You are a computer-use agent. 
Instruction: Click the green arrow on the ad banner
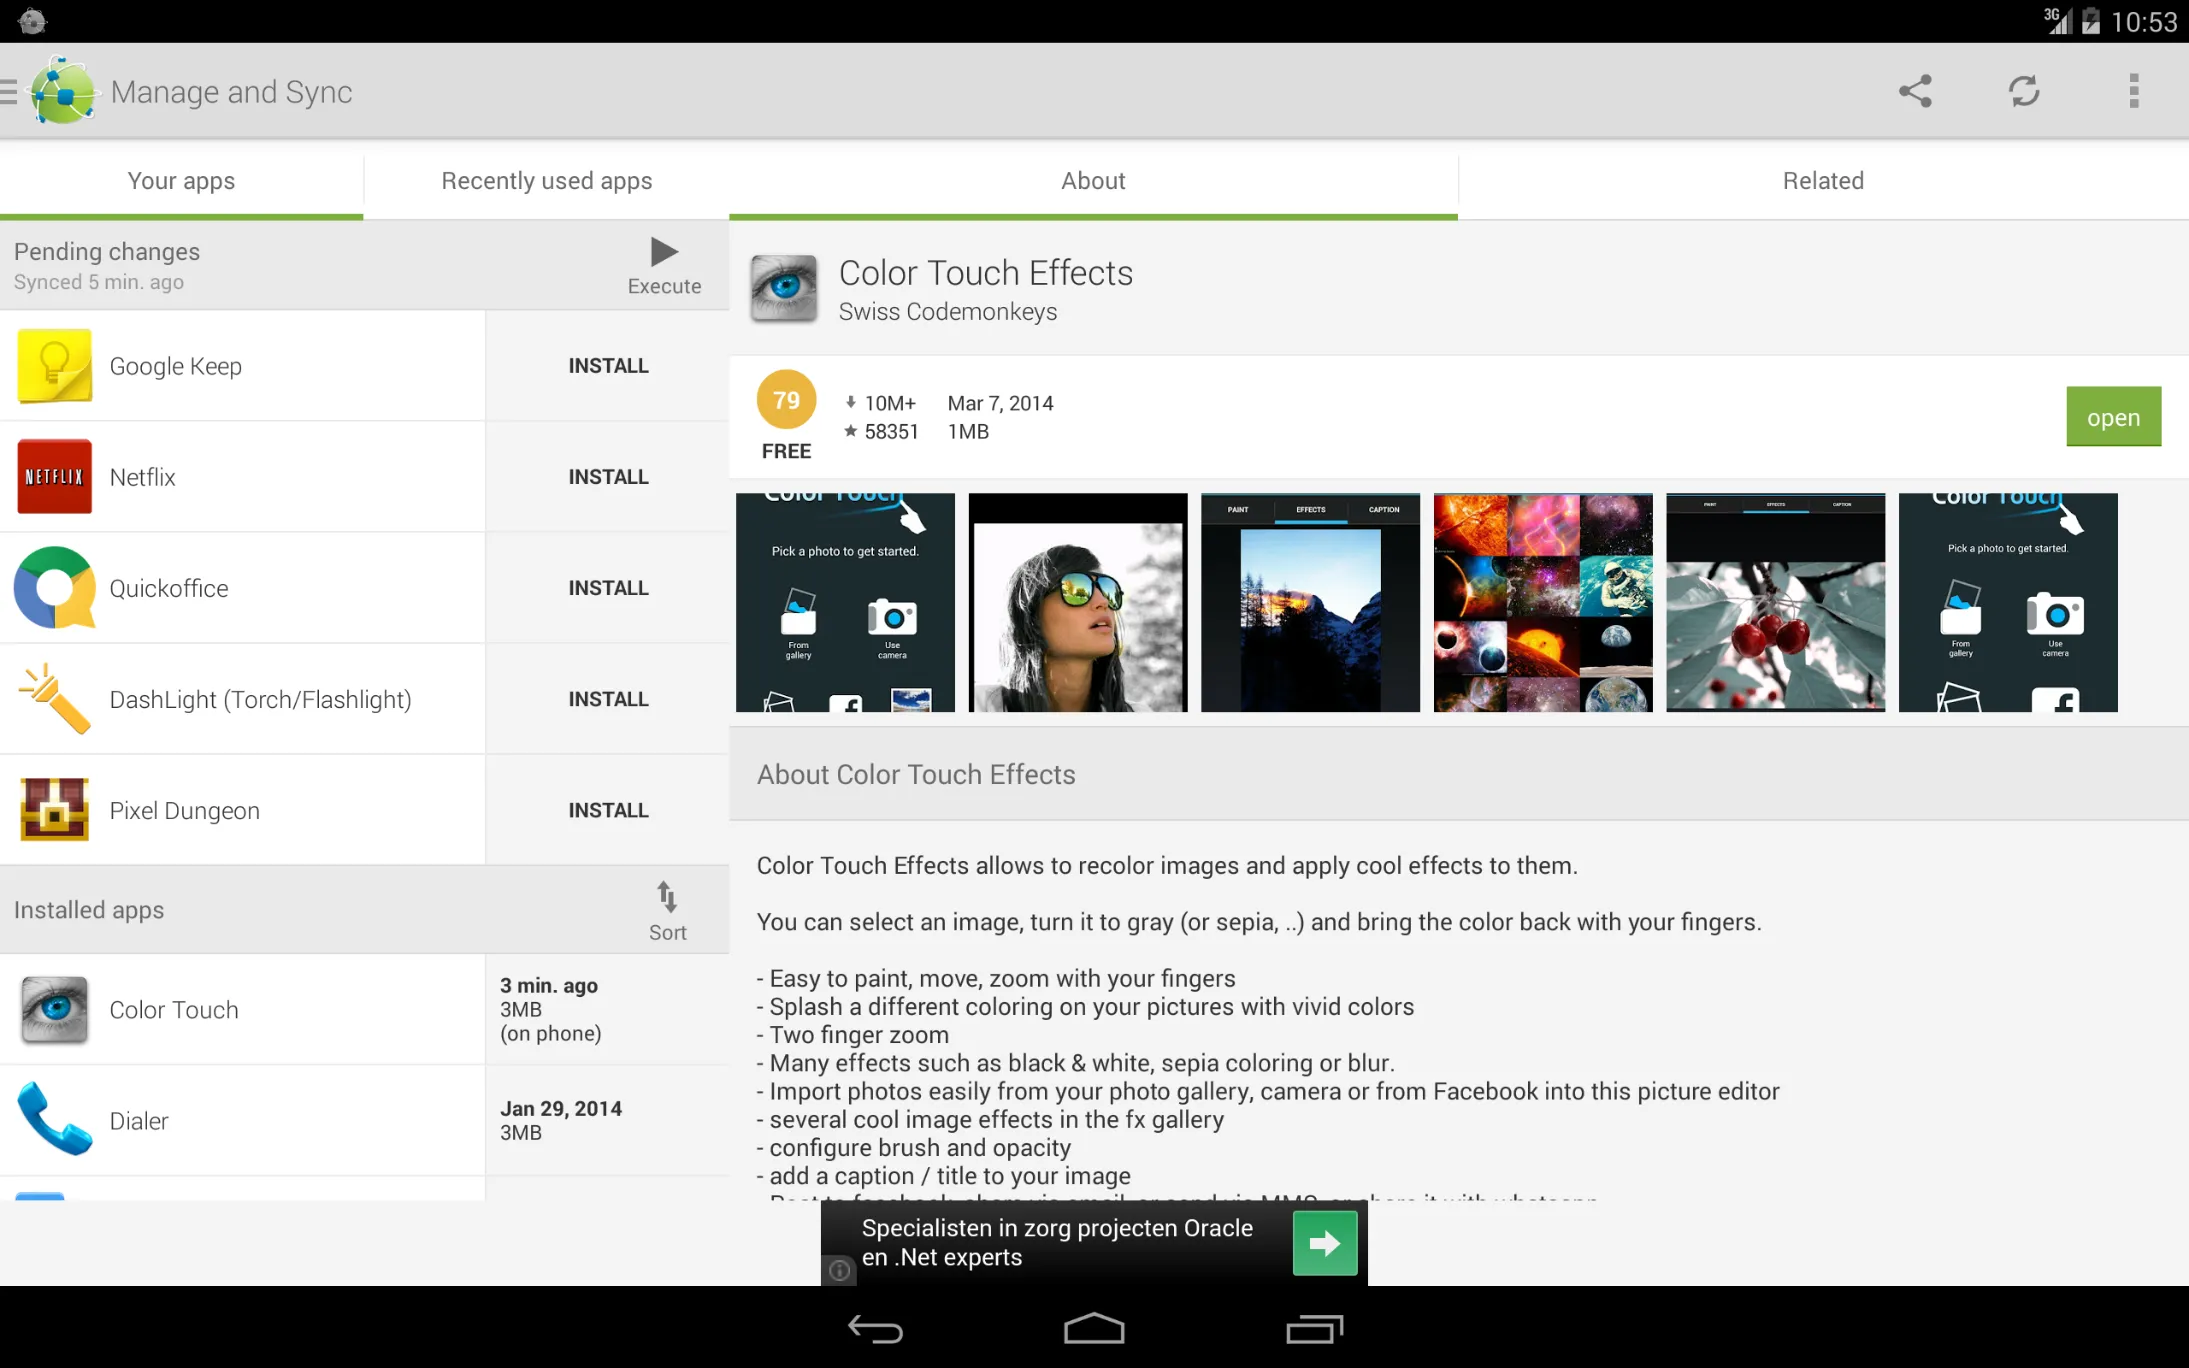click(x=1323, y=1242)
